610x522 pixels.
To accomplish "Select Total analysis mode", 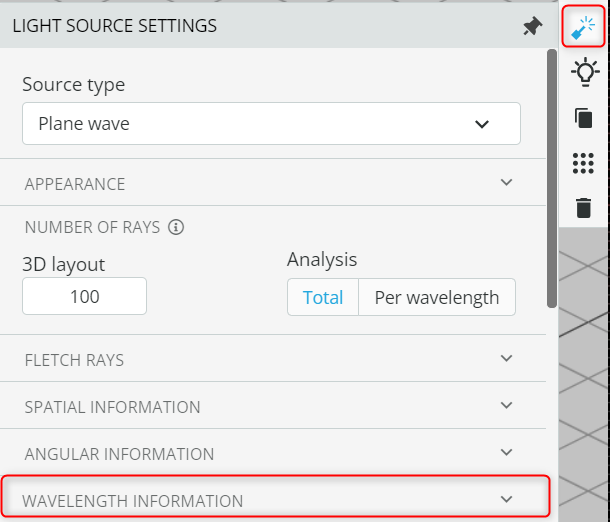I will point(323,298).
